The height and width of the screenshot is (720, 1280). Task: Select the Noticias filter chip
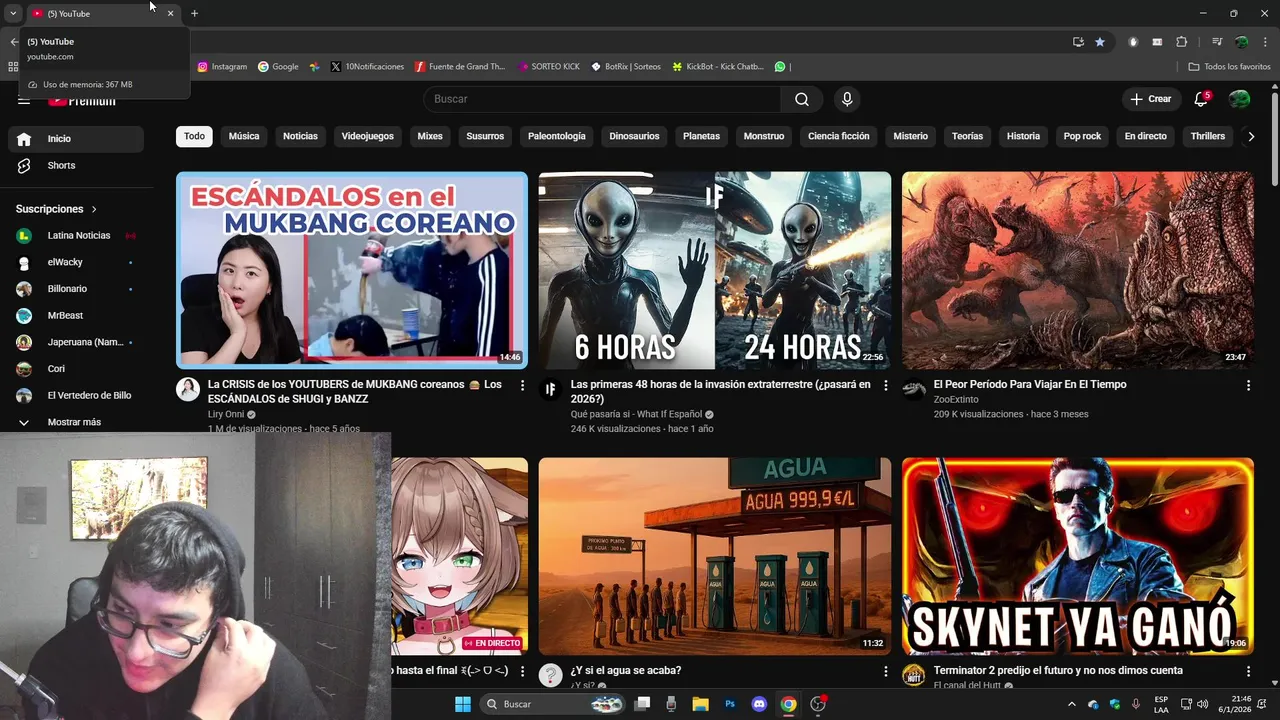[x=300, y=136]
